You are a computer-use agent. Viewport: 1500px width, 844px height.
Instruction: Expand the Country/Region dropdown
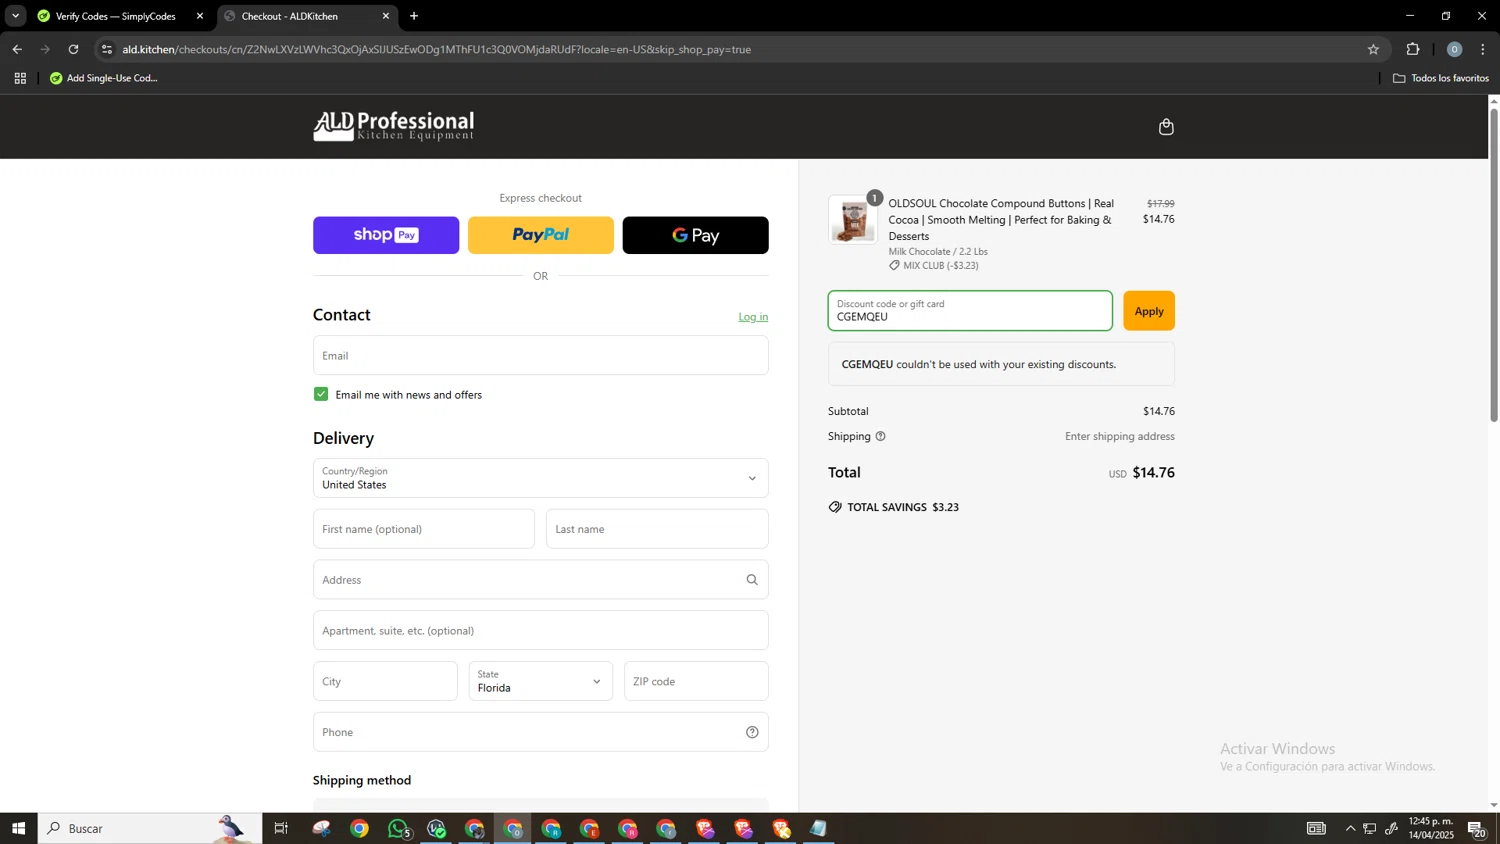(x=540, y=478)
